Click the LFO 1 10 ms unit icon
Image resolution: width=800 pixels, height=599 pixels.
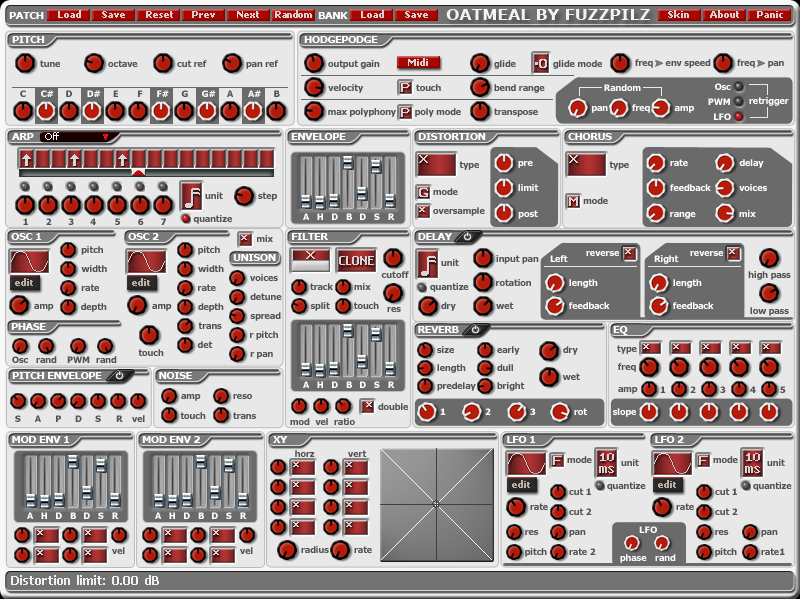[607, 463]
